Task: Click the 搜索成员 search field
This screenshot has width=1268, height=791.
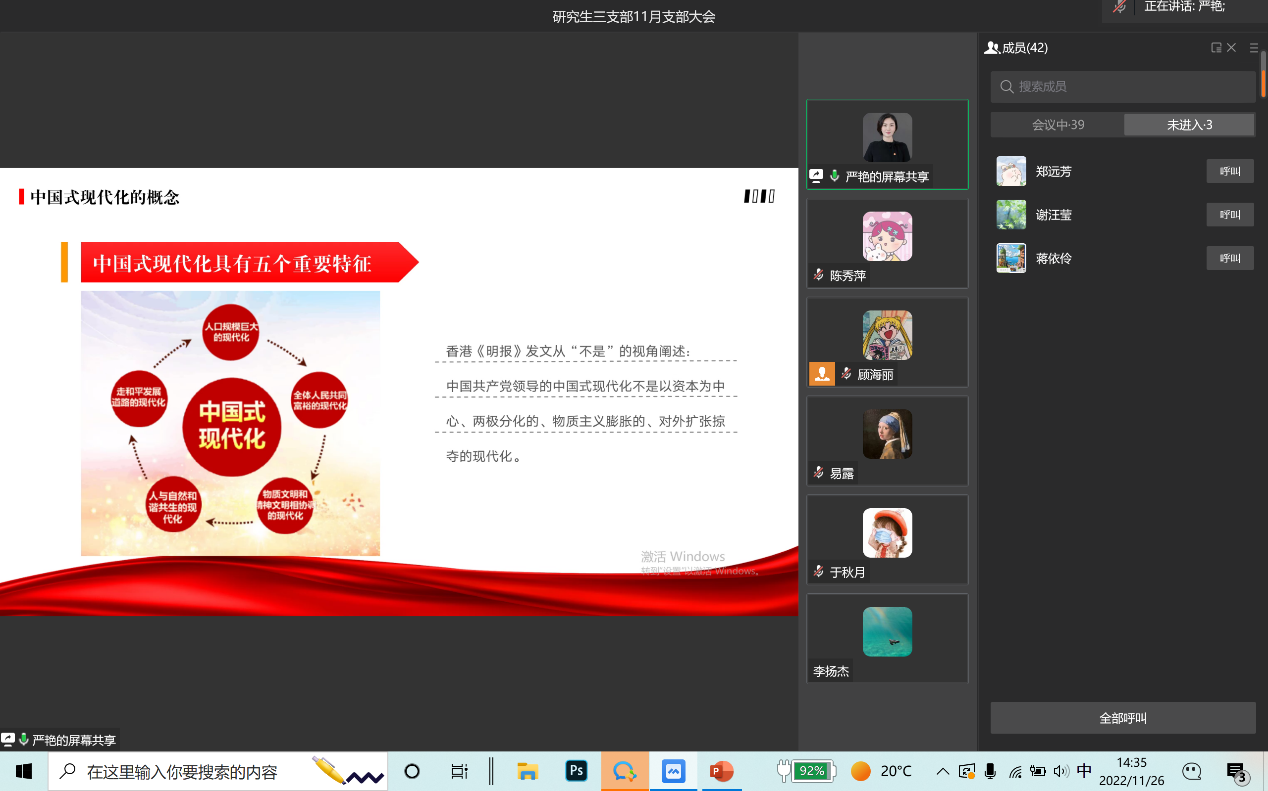Action: point(1123,87)
